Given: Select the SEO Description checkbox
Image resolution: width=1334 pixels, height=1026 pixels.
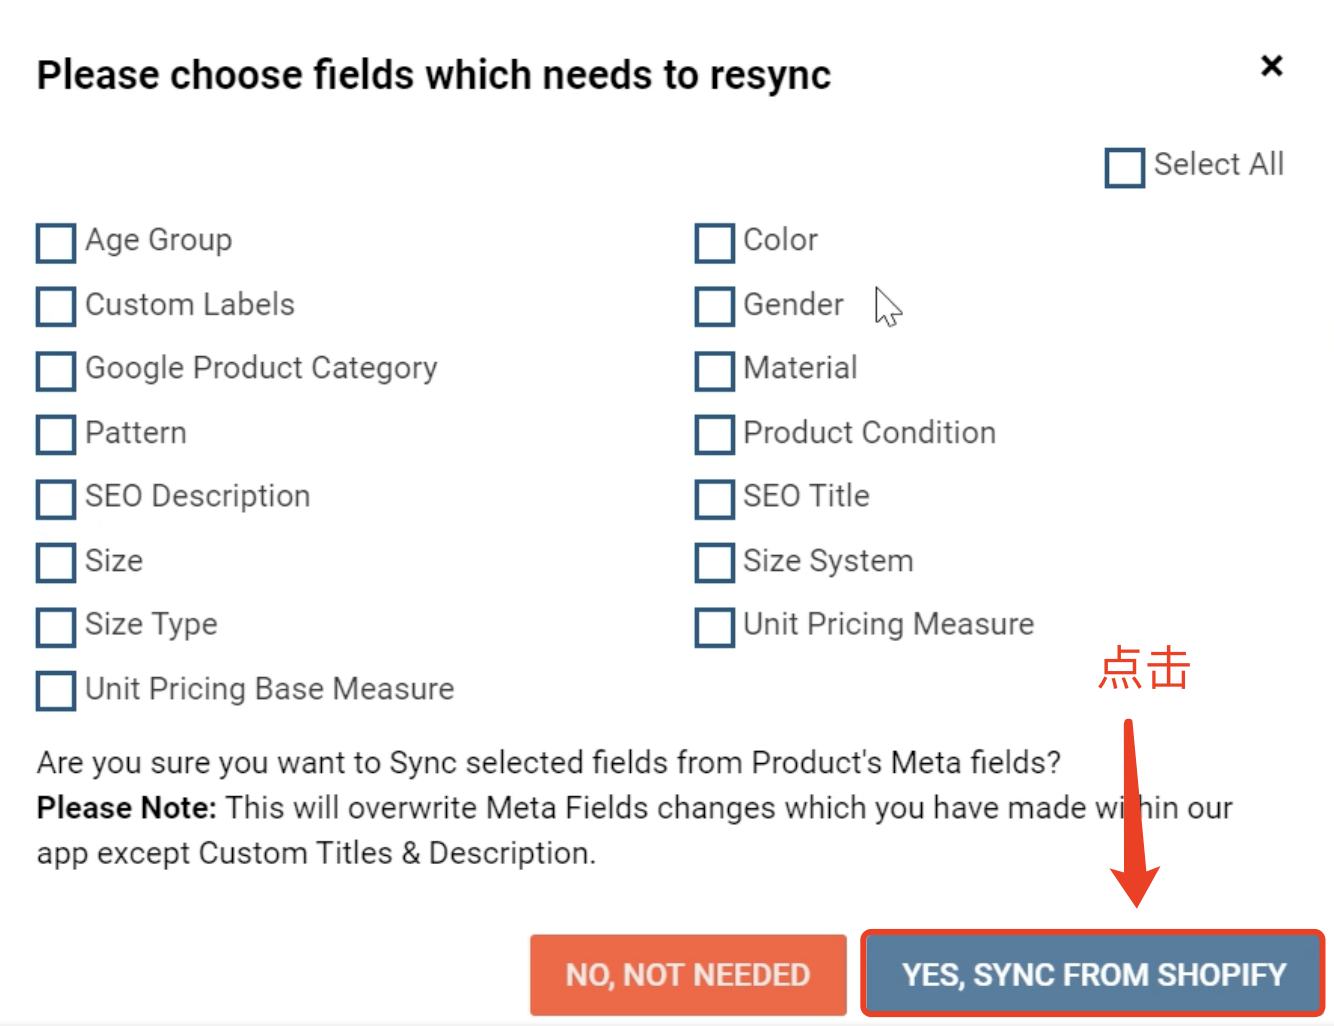Looking at the screenshot, I should [55, 499].
